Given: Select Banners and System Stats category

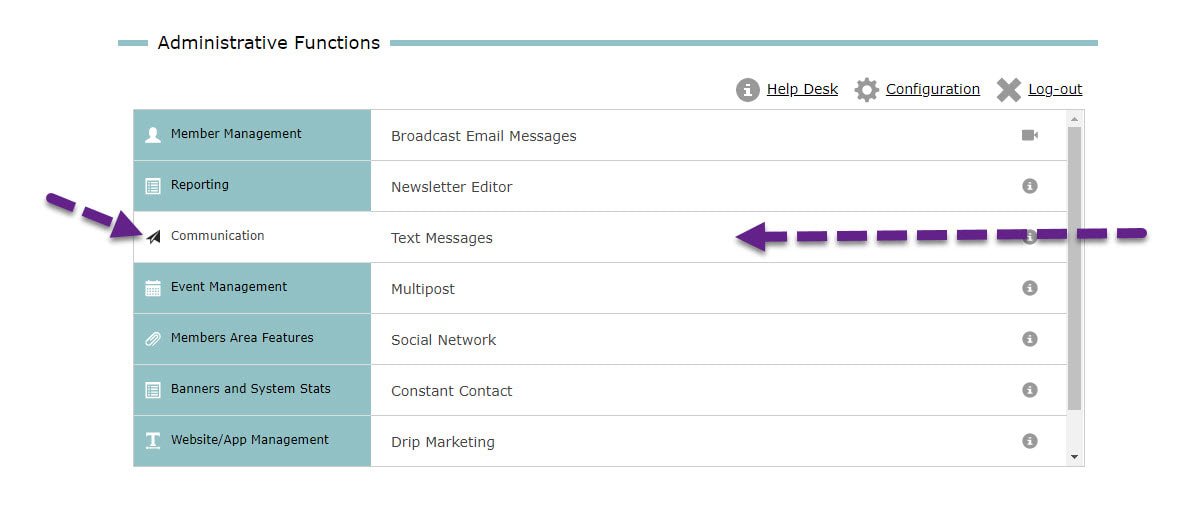Looking at the screenshot, I should (252, 389).
